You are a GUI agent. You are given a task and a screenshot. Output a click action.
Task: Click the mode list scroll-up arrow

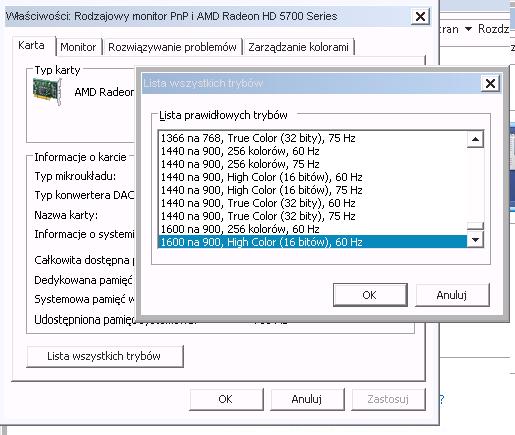475,139
